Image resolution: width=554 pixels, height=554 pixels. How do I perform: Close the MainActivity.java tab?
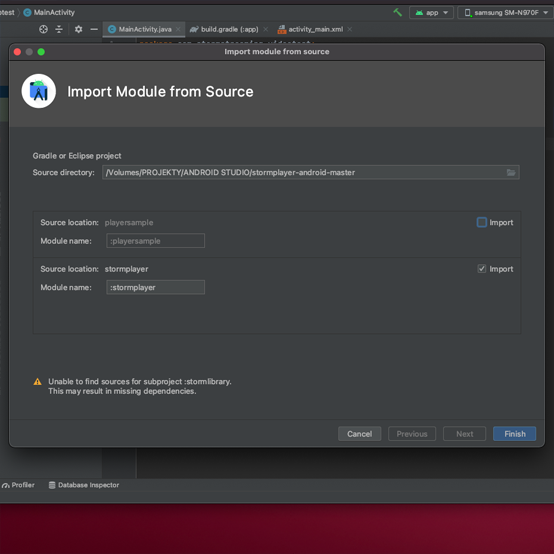click(178, 29)
